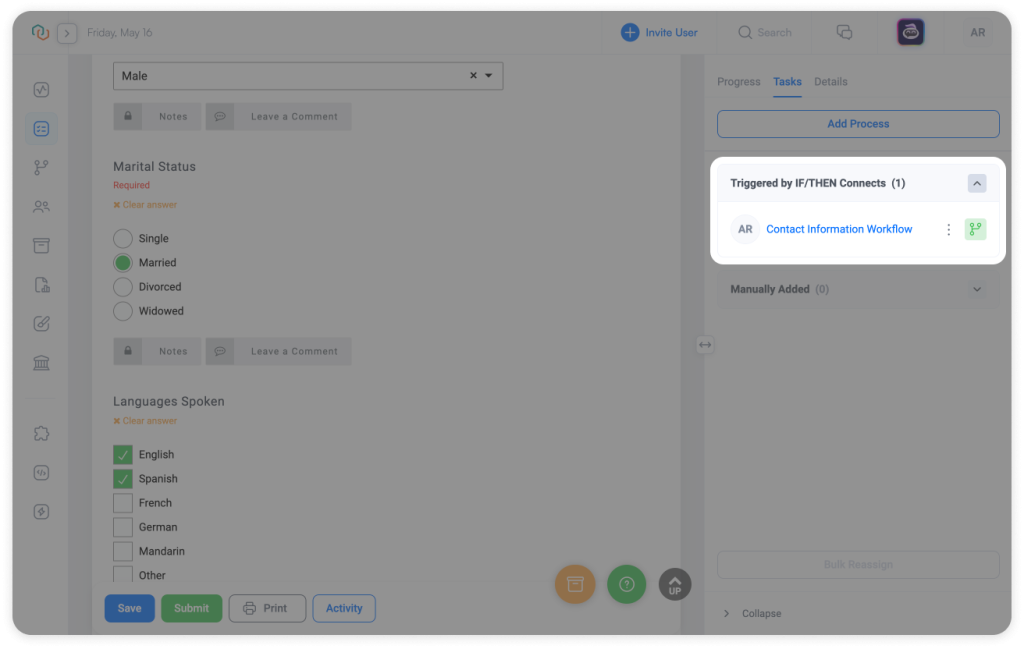Expand the Manually Added section

977,289
